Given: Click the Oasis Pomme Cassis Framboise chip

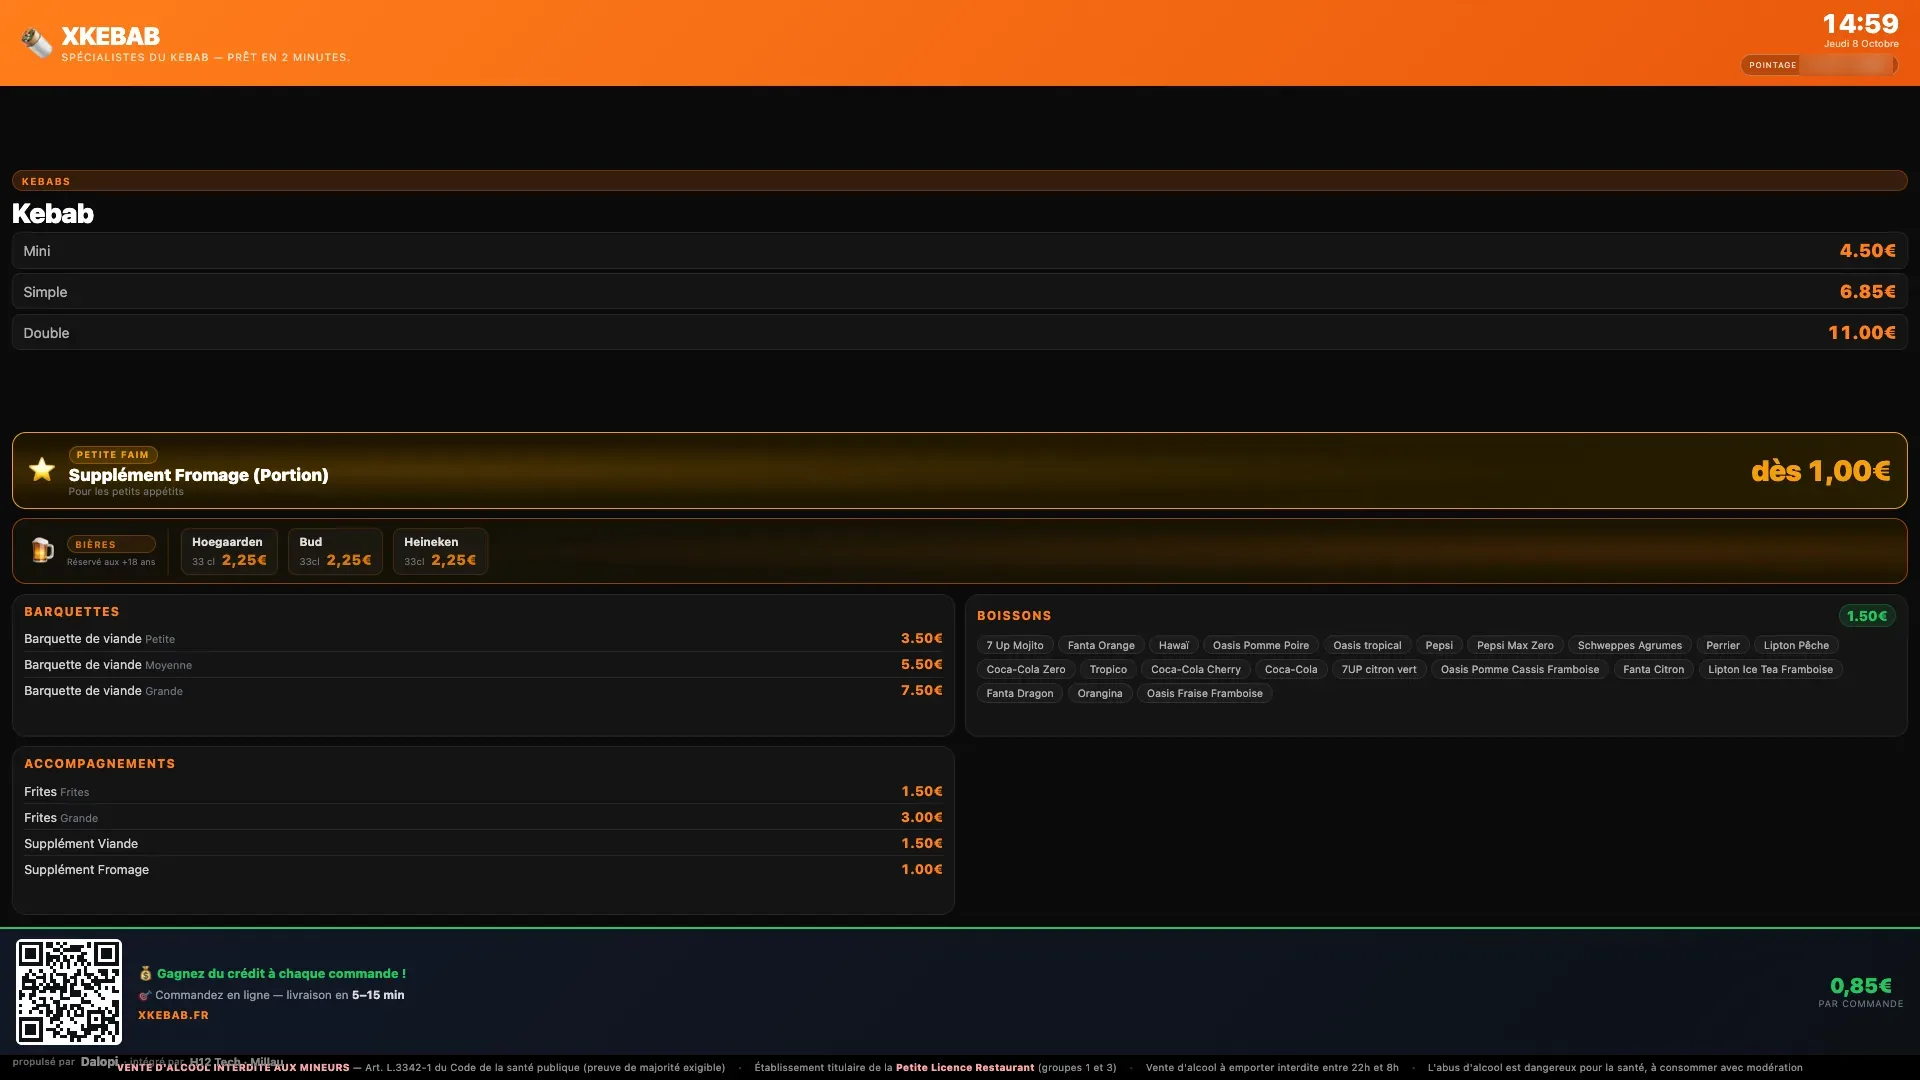Looking at the screenshot, I should [x=1520, y=669].
